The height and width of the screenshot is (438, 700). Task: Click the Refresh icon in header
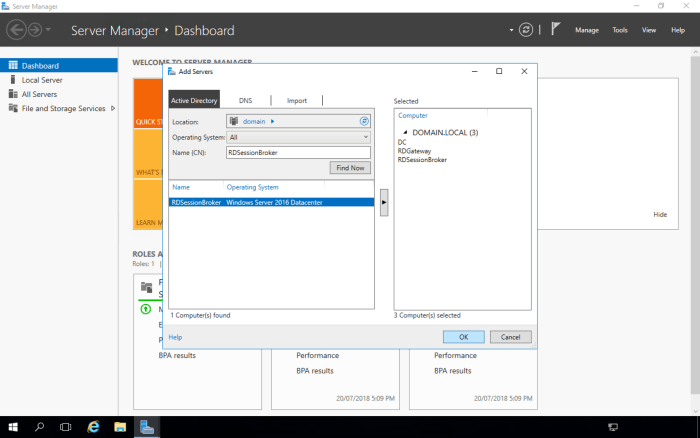click(526, 30)
